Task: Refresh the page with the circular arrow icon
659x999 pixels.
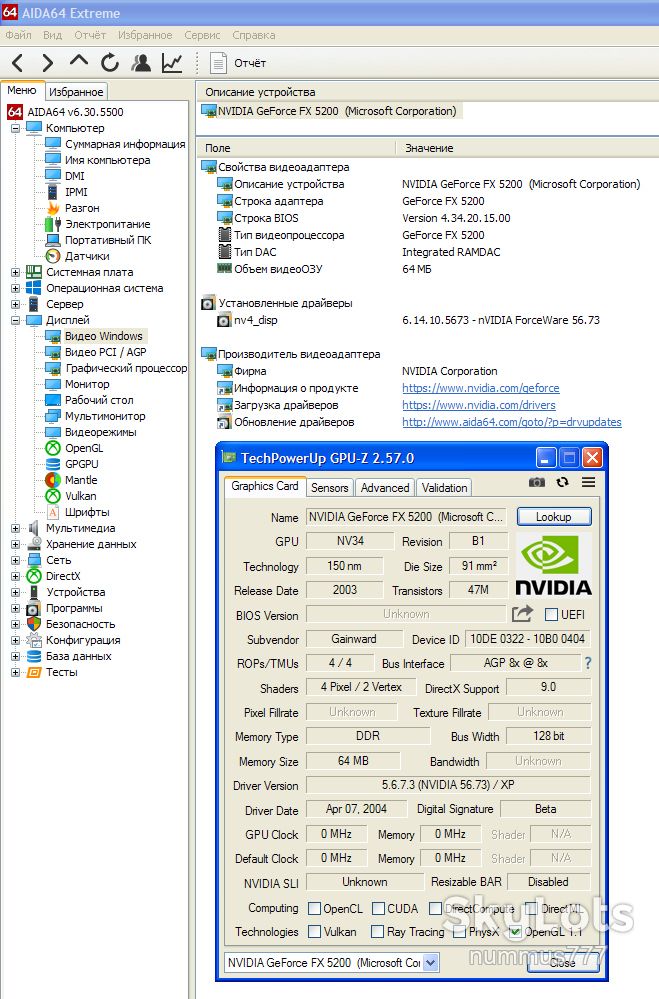Action: pyautogui.click(x=110, y=62)
